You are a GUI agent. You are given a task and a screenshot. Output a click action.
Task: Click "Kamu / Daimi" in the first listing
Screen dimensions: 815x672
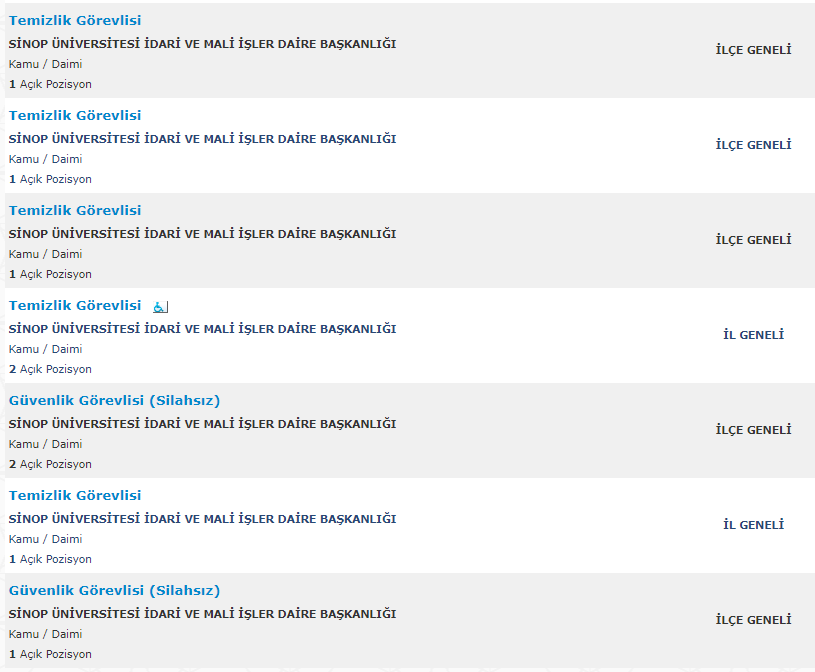point(45,64)
